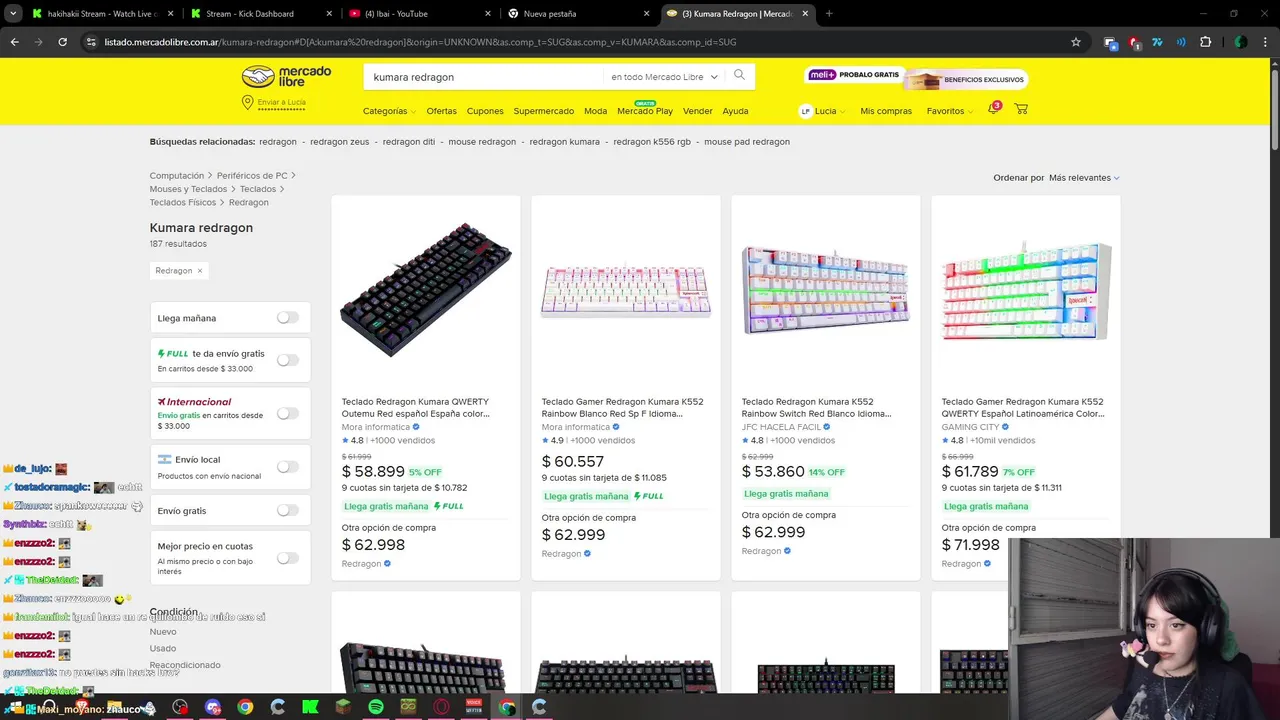
Task: Go back with the browser arrow
Action: (x=14, y=42)
